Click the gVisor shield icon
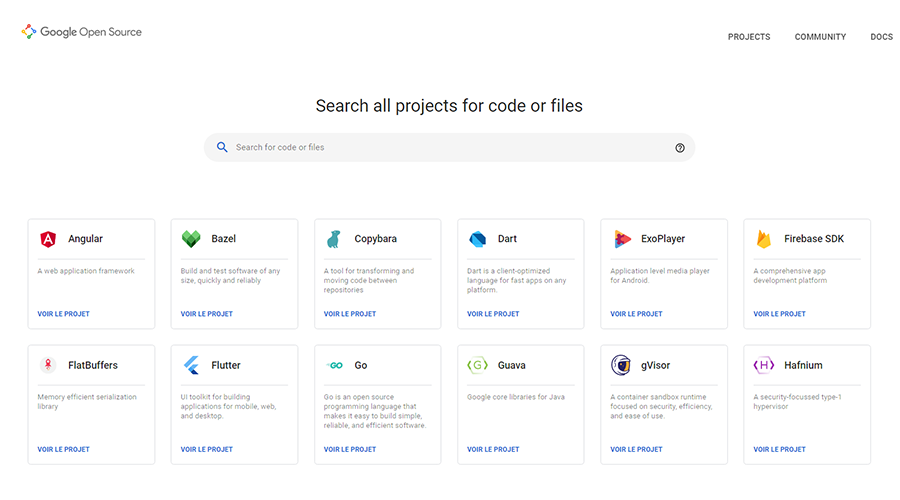Image resolution: width=900 pixels, height=500 pixels. point(620,365)
